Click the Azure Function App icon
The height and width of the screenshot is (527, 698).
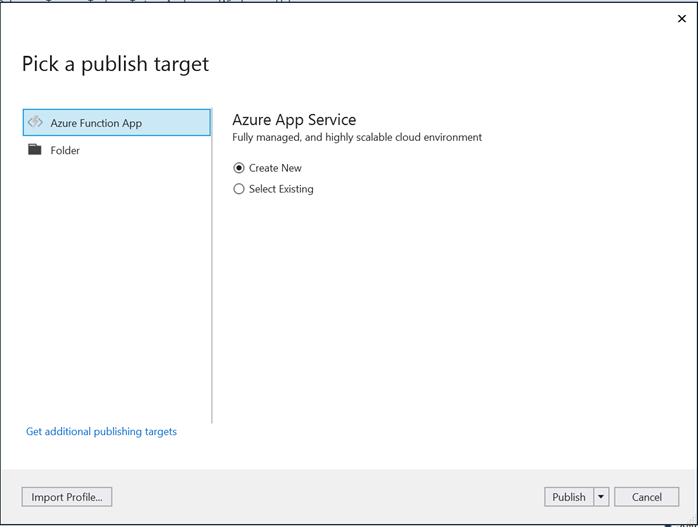click(x=36, y=123)
